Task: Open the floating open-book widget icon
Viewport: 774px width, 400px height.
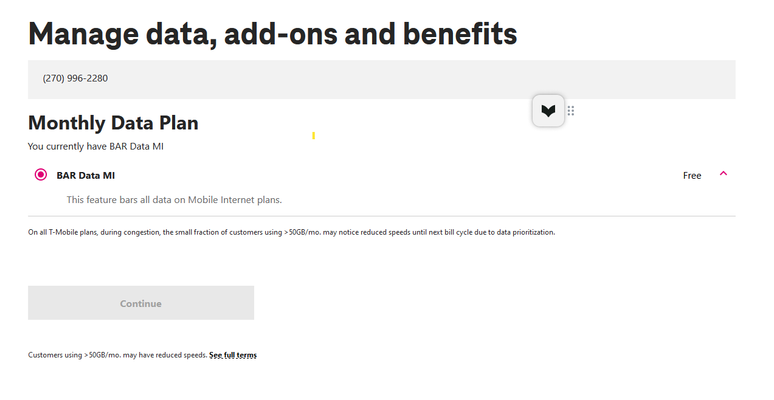Action: pos(548,111)
